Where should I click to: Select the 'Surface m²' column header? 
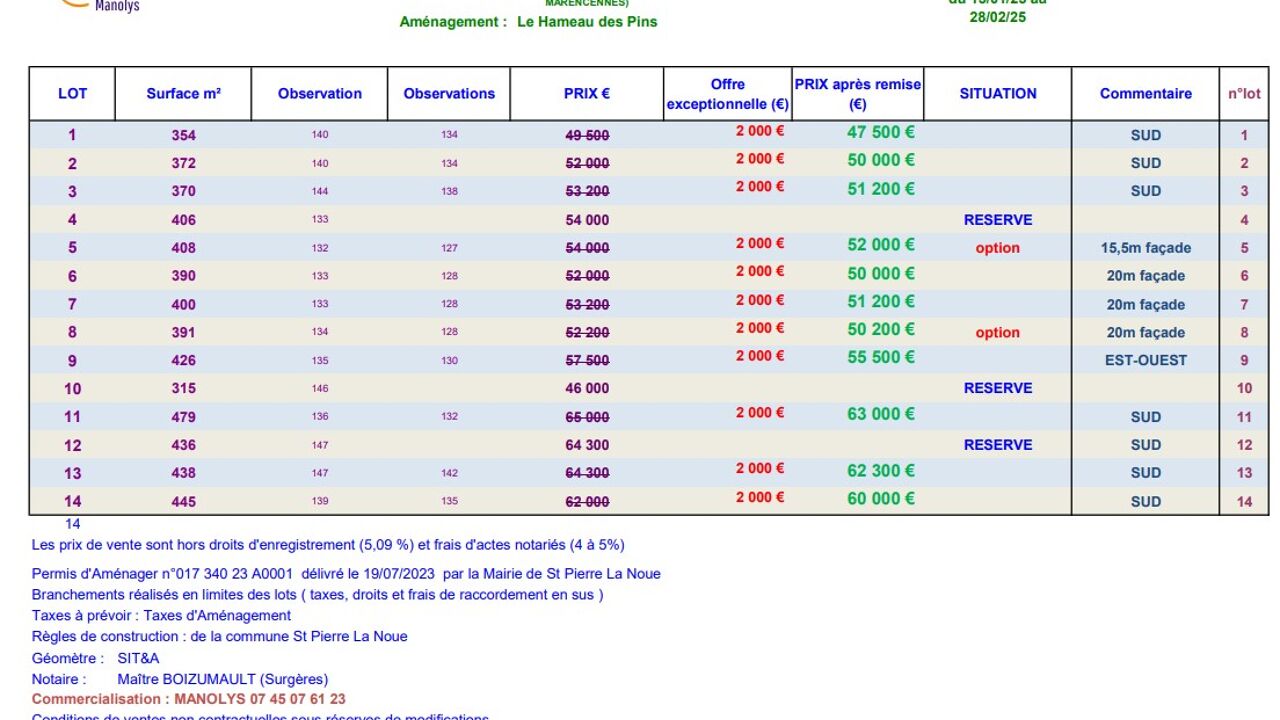[184, 94]
